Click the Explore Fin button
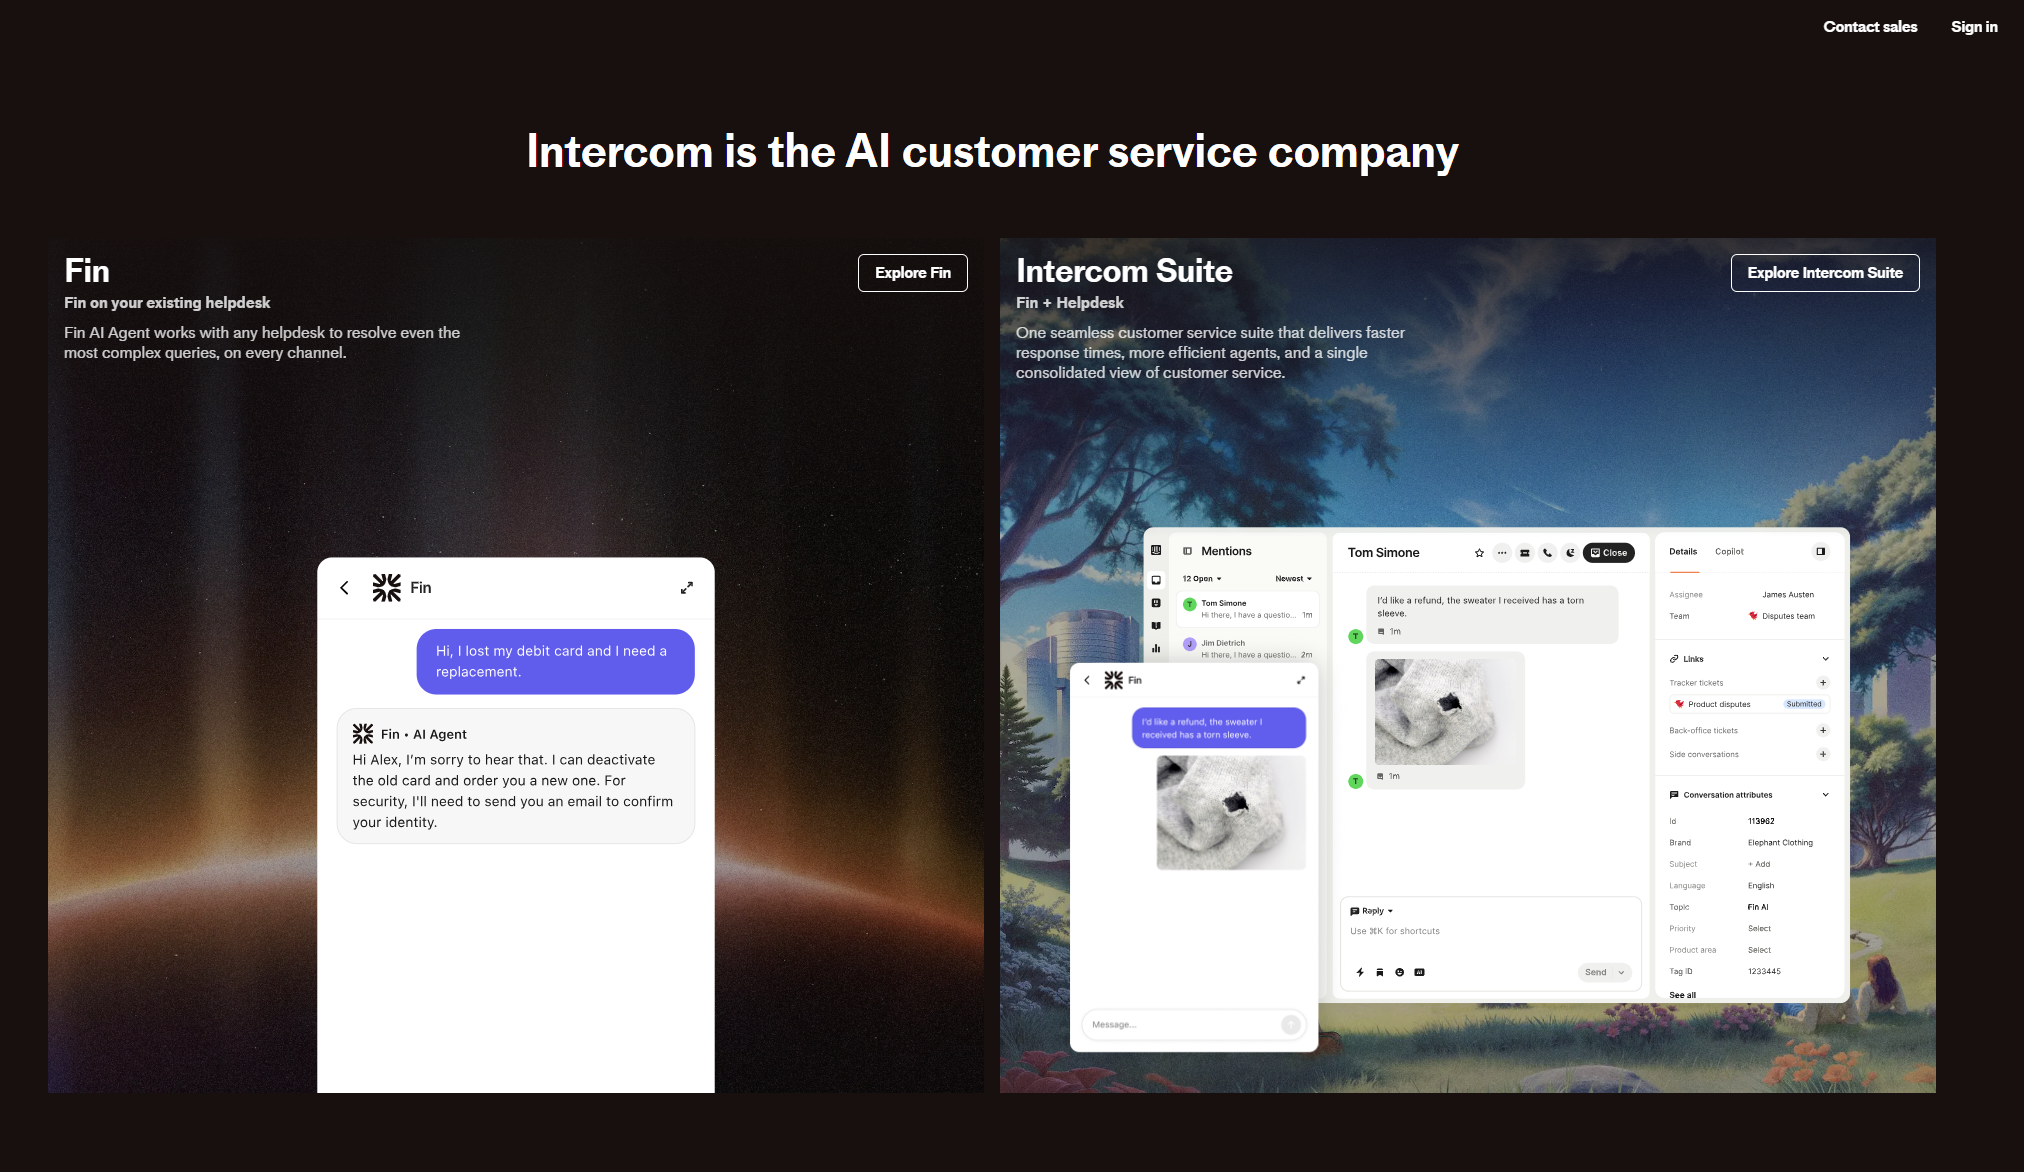 pyautogui.click(x=912, y=273)
